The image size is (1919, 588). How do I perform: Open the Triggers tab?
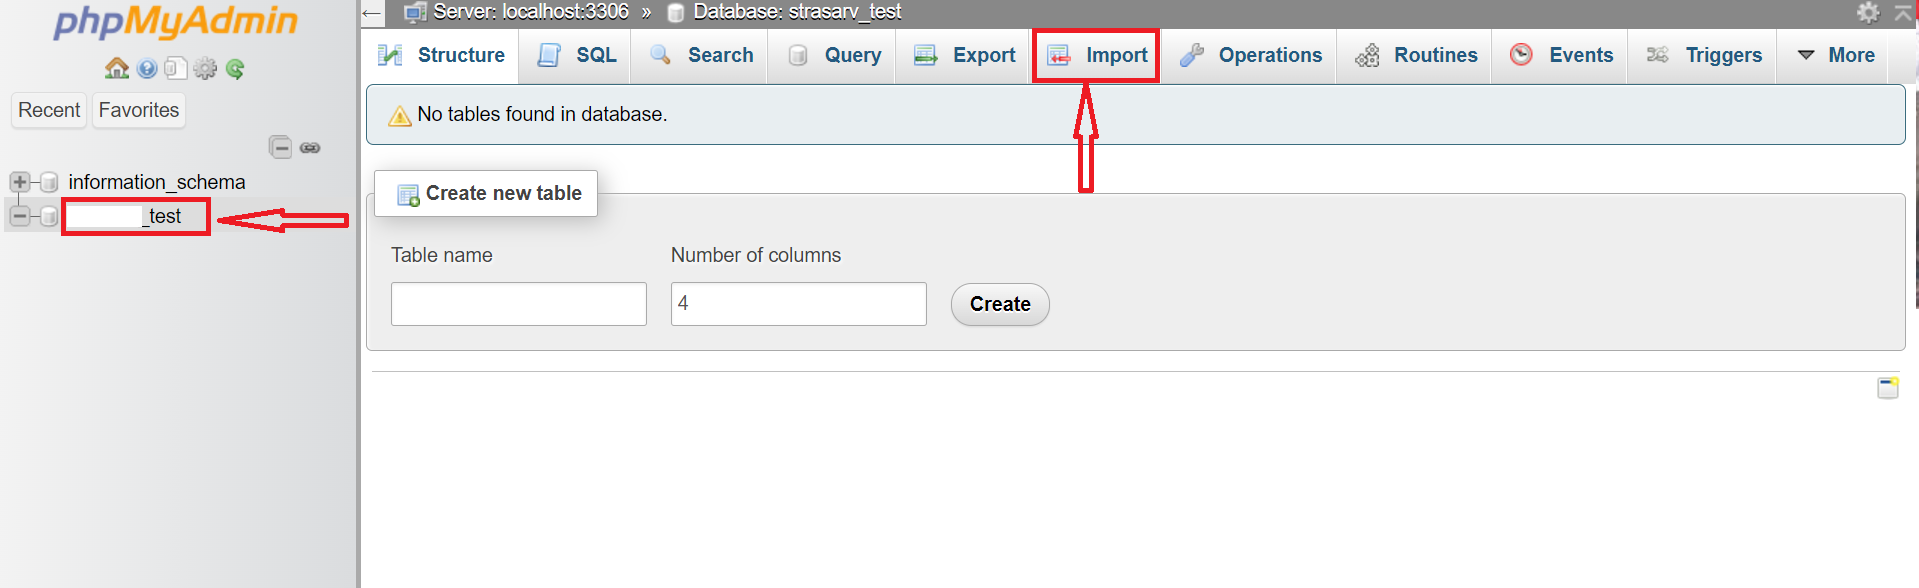click(1704, 55)
